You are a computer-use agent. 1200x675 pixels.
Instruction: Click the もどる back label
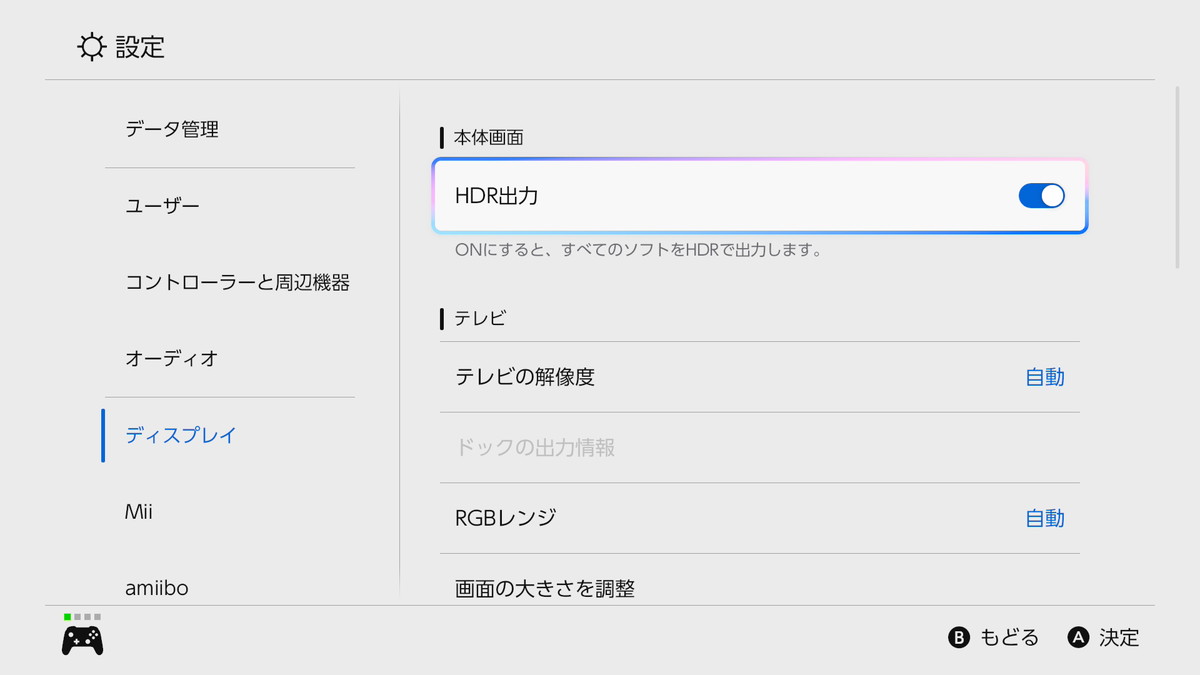pyautogui.click(x=1008, y=638)
